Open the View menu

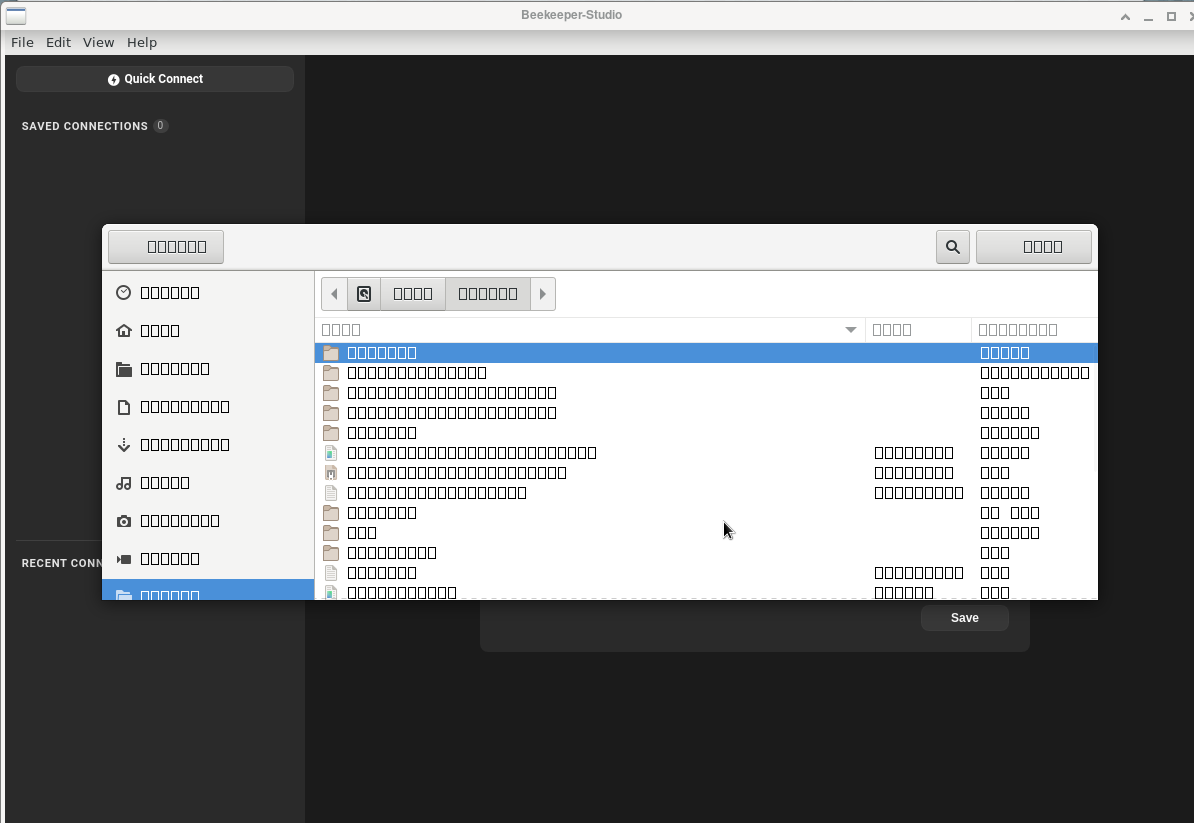(98, 42)
